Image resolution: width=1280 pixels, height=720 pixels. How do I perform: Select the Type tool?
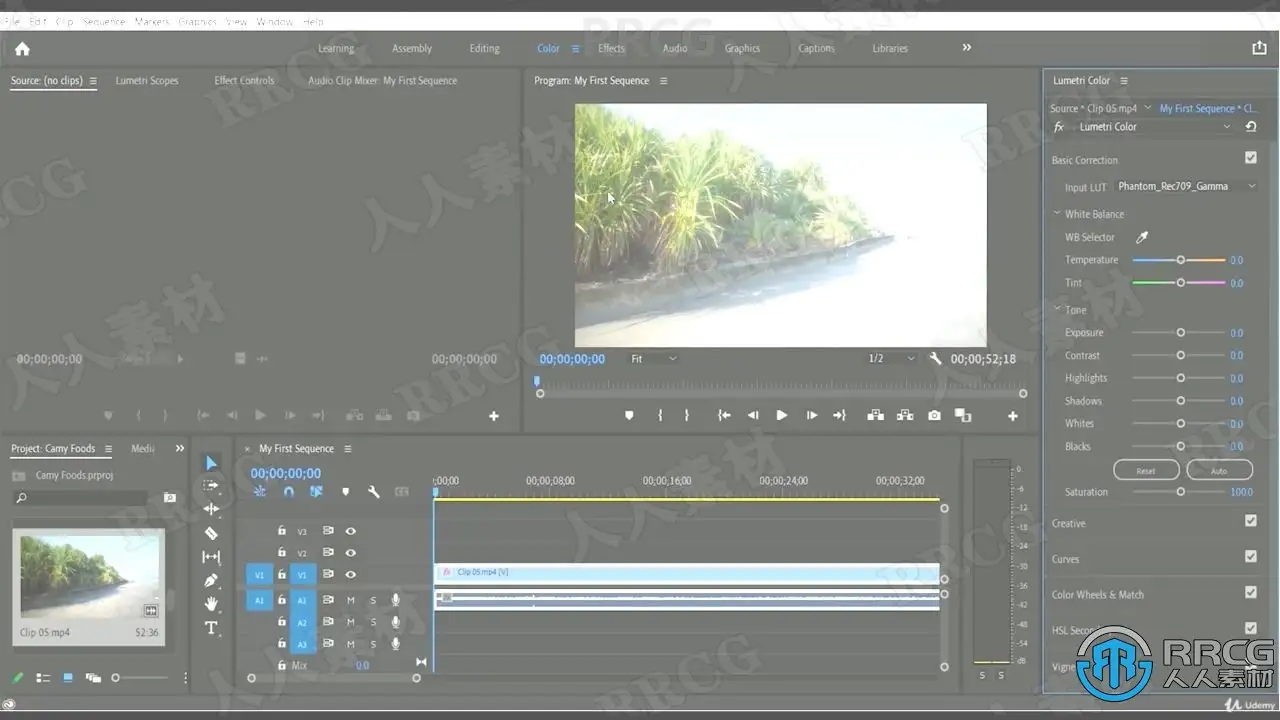tap(211, 628)
